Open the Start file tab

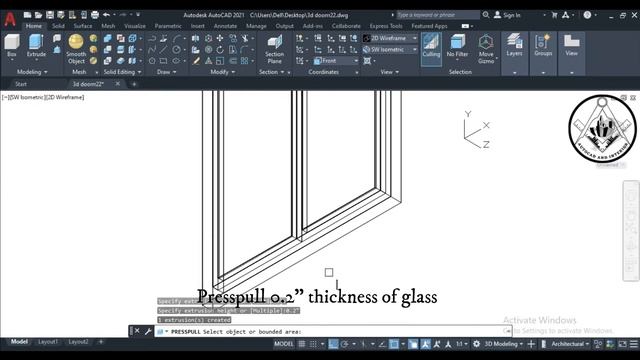click(21, 84)
